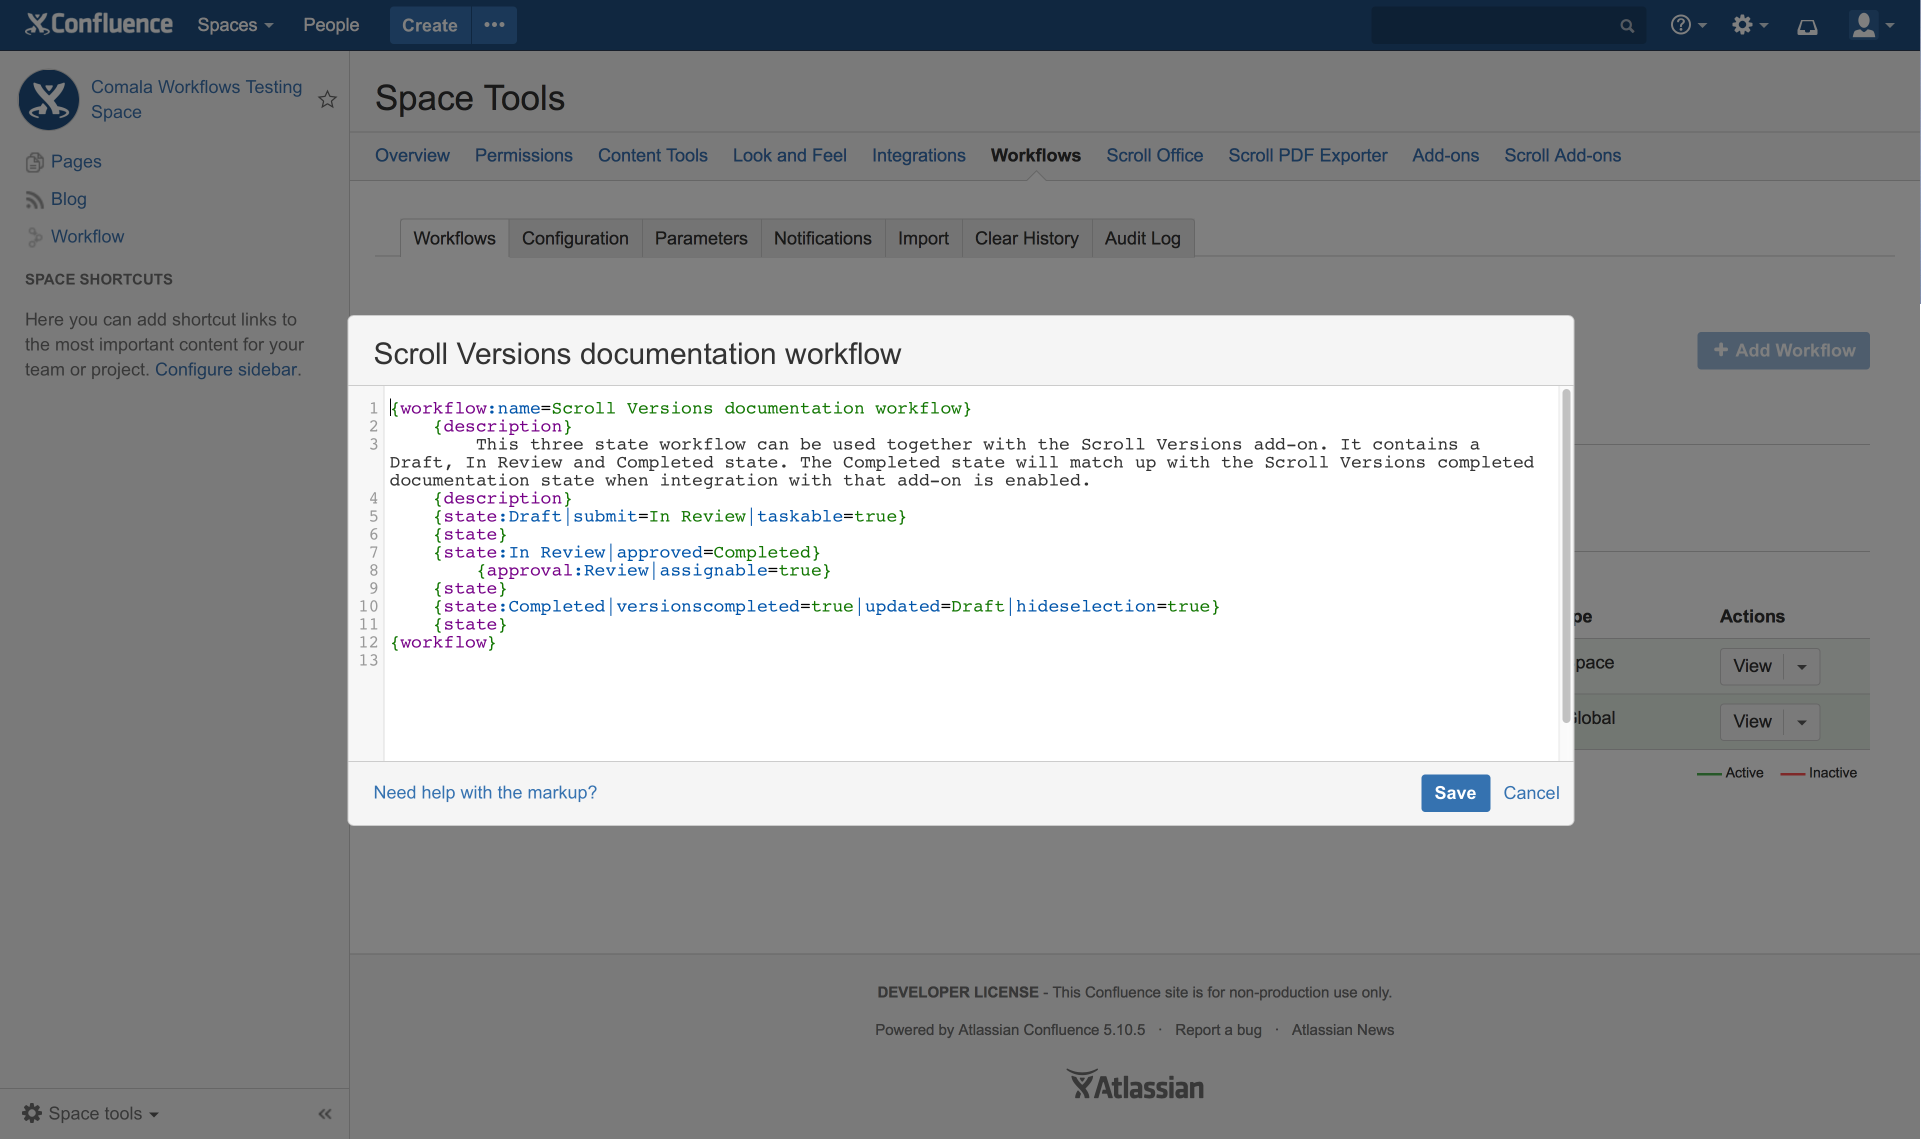Open the Content Tools tab
The height and width of the screenshot is (1139, 1921).
(x=653, y=155)
